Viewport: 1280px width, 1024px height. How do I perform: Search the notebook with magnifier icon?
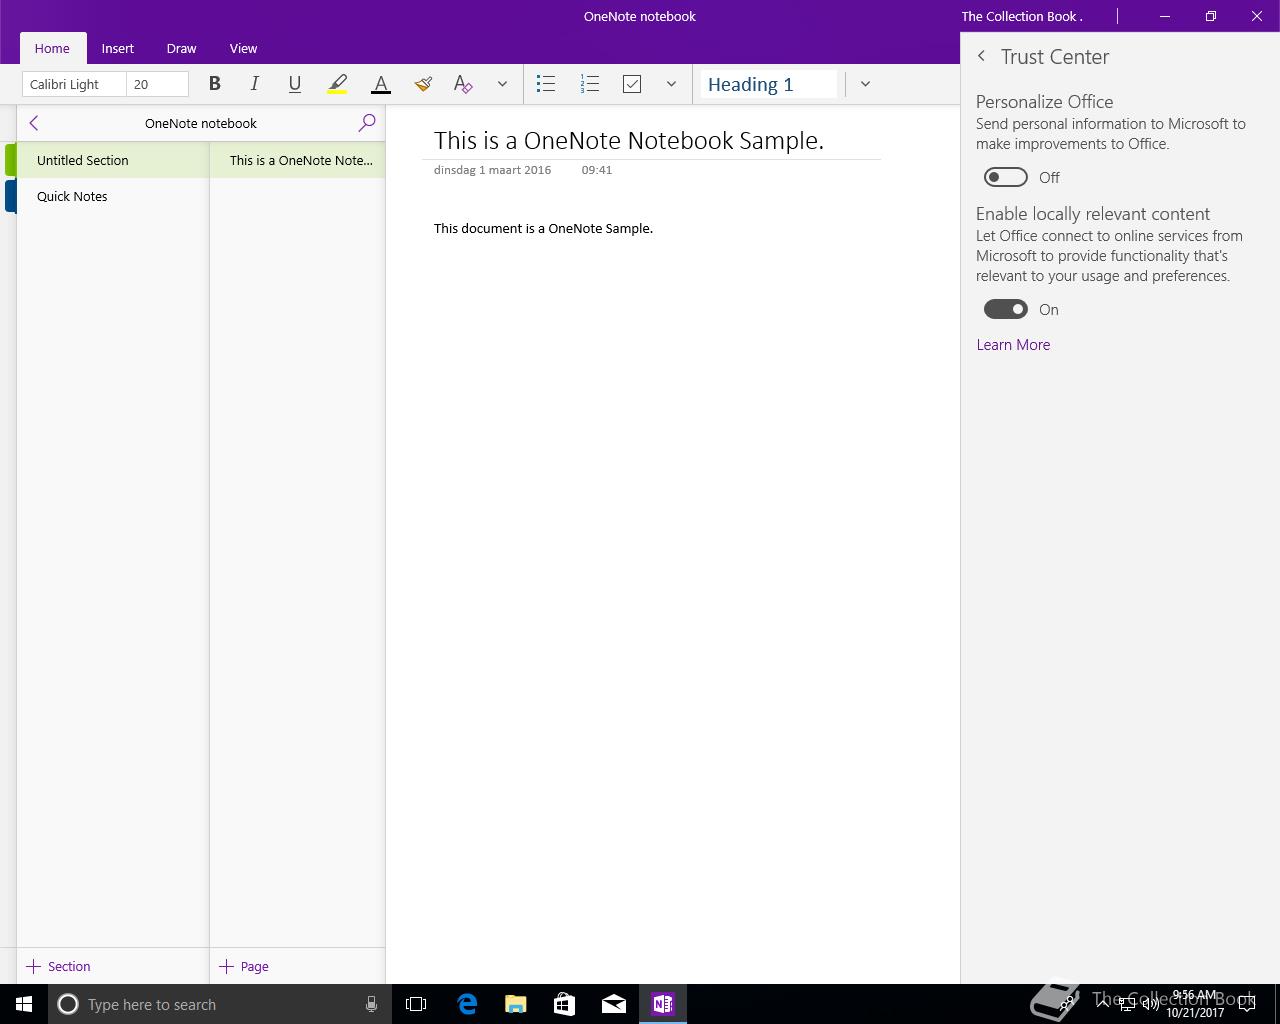pos(367,123)
